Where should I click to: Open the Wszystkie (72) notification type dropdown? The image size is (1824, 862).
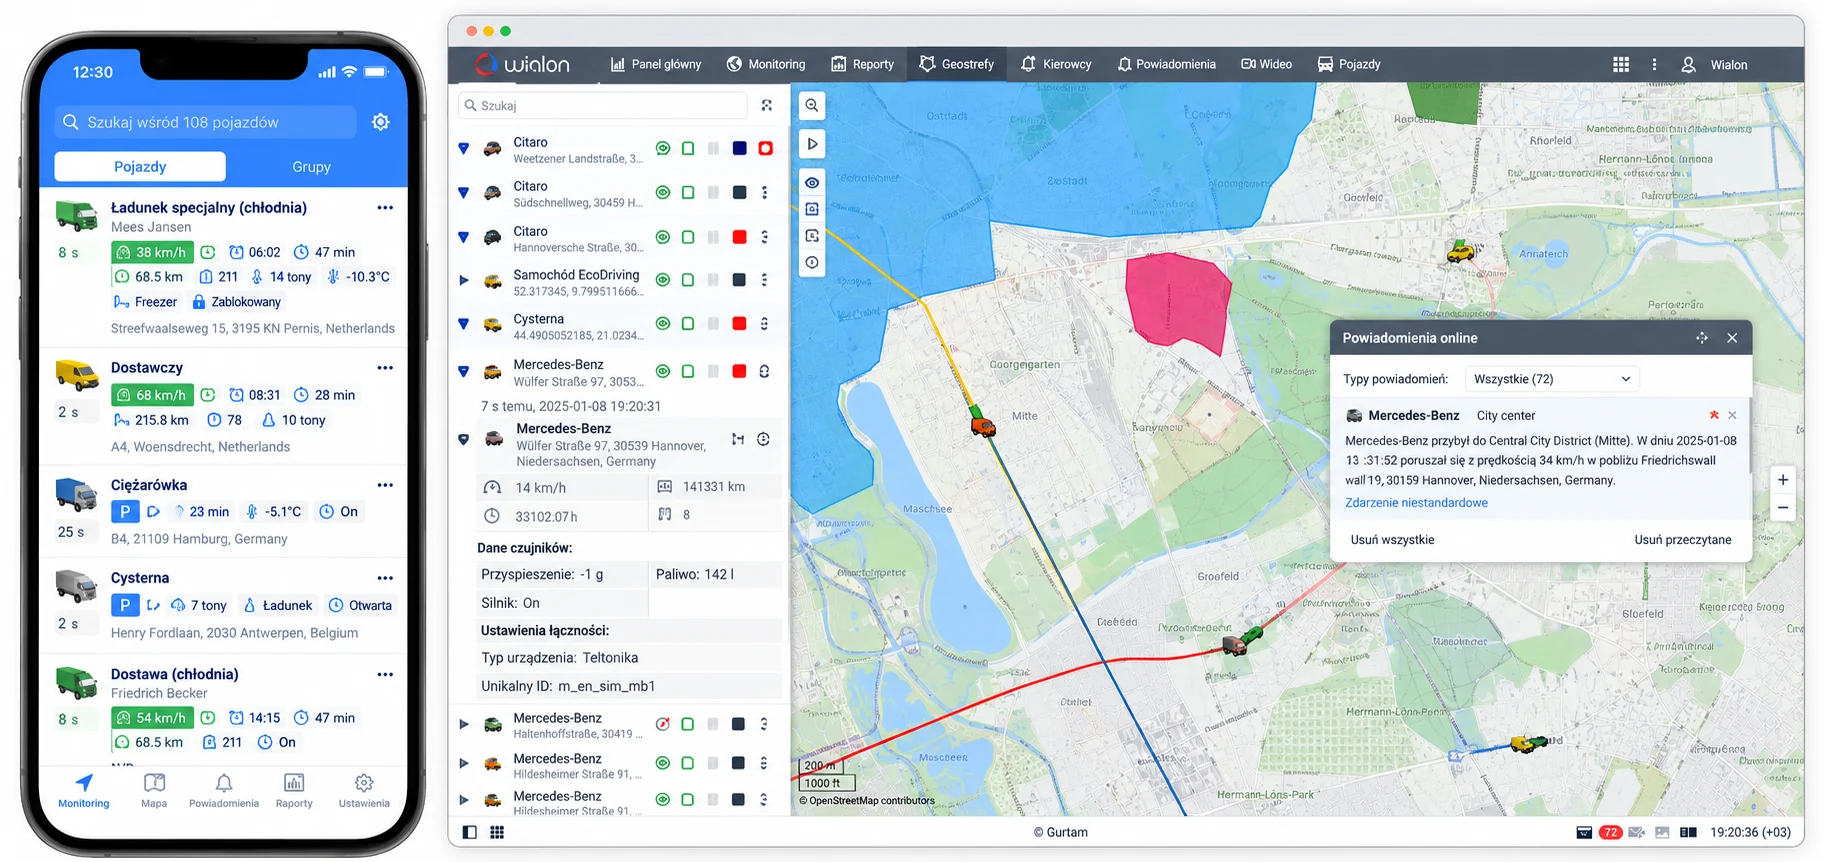coord(1551,379)
